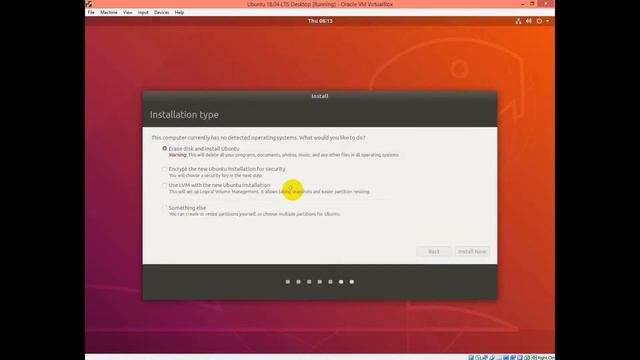The width and height of the screenshot is (640, 360).
Task: Minimize the VirtualBox window
Action: tap(523, 4)
